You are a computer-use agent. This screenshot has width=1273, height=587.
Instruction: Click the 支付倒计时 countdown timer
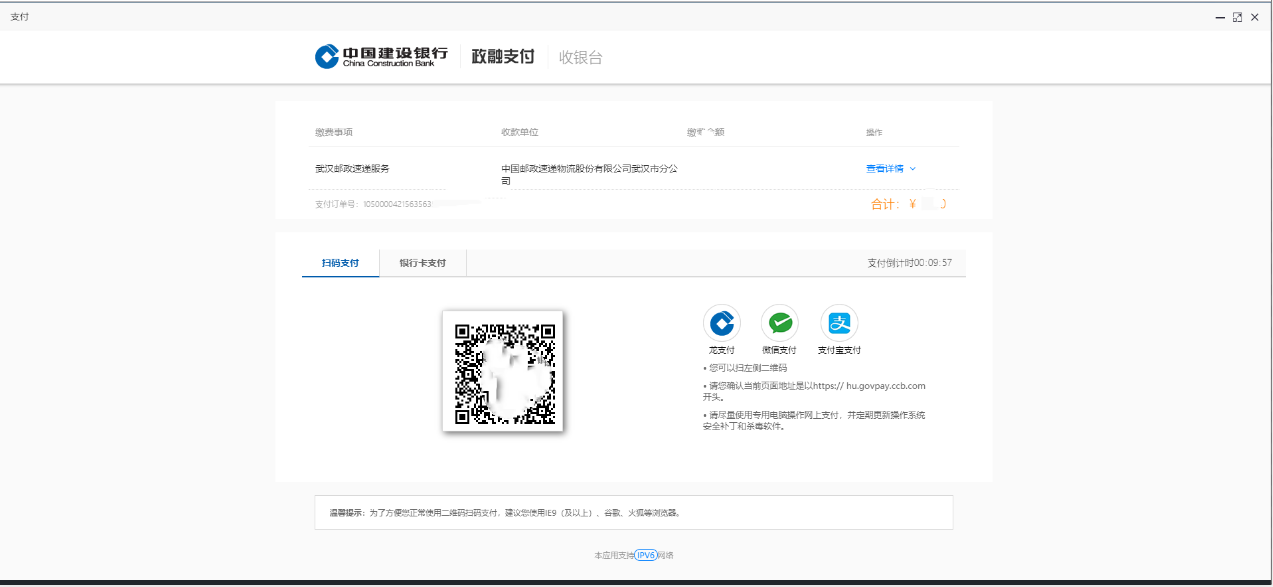[x=910, y=263]
